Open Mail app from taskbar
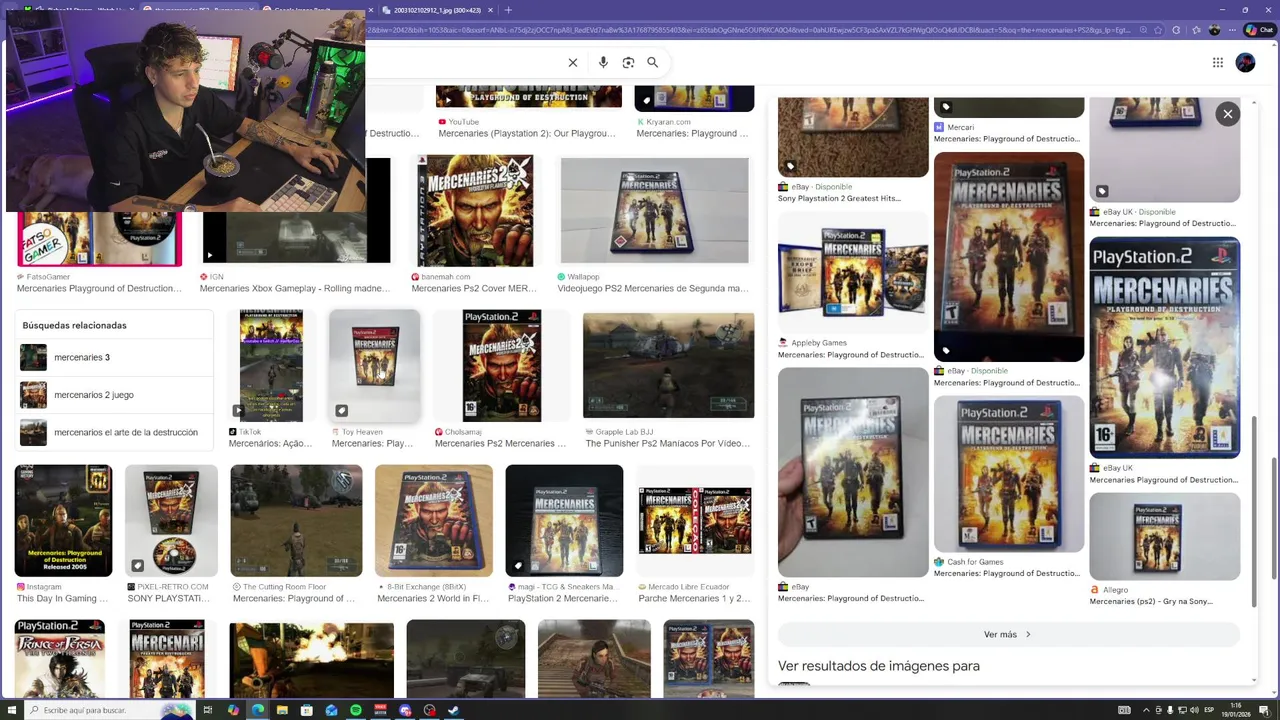The height and width of the screenshot is (720, 1280). 331,710
